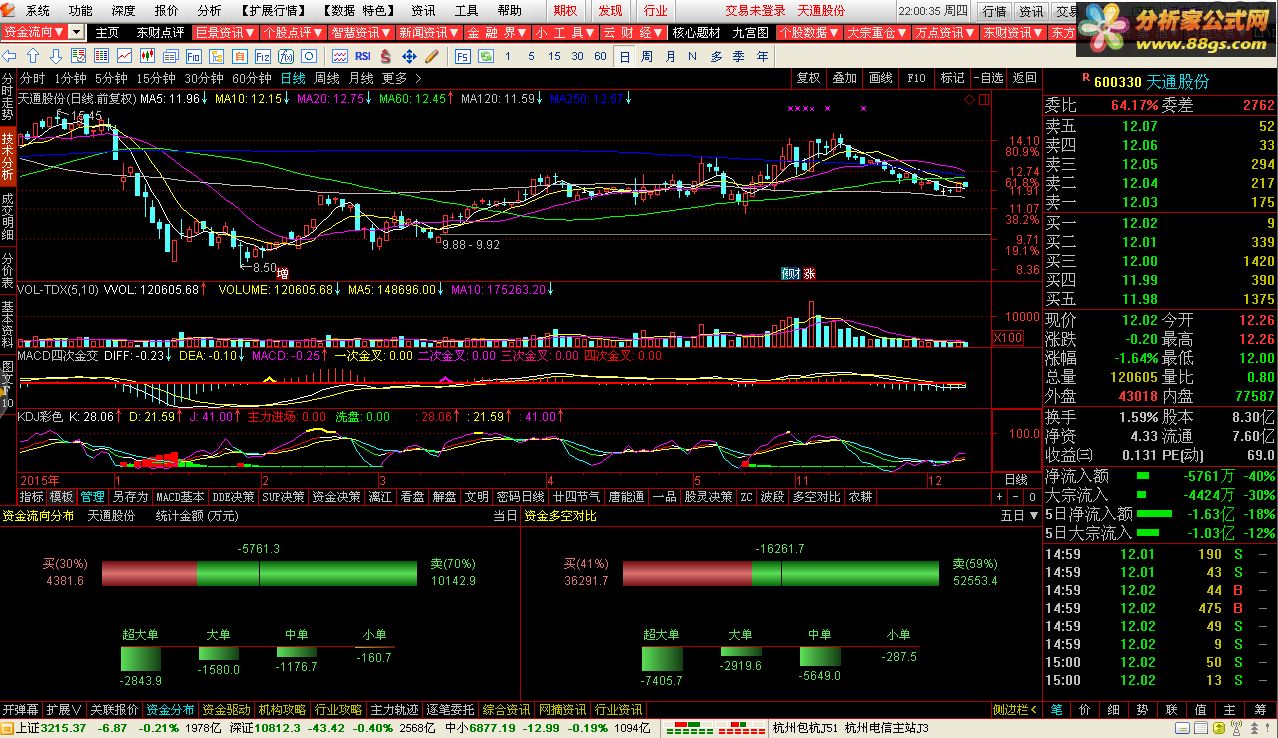Open the f(x) formula manager icon
The height and width of the screenshot is (738, 1278).
285,56
